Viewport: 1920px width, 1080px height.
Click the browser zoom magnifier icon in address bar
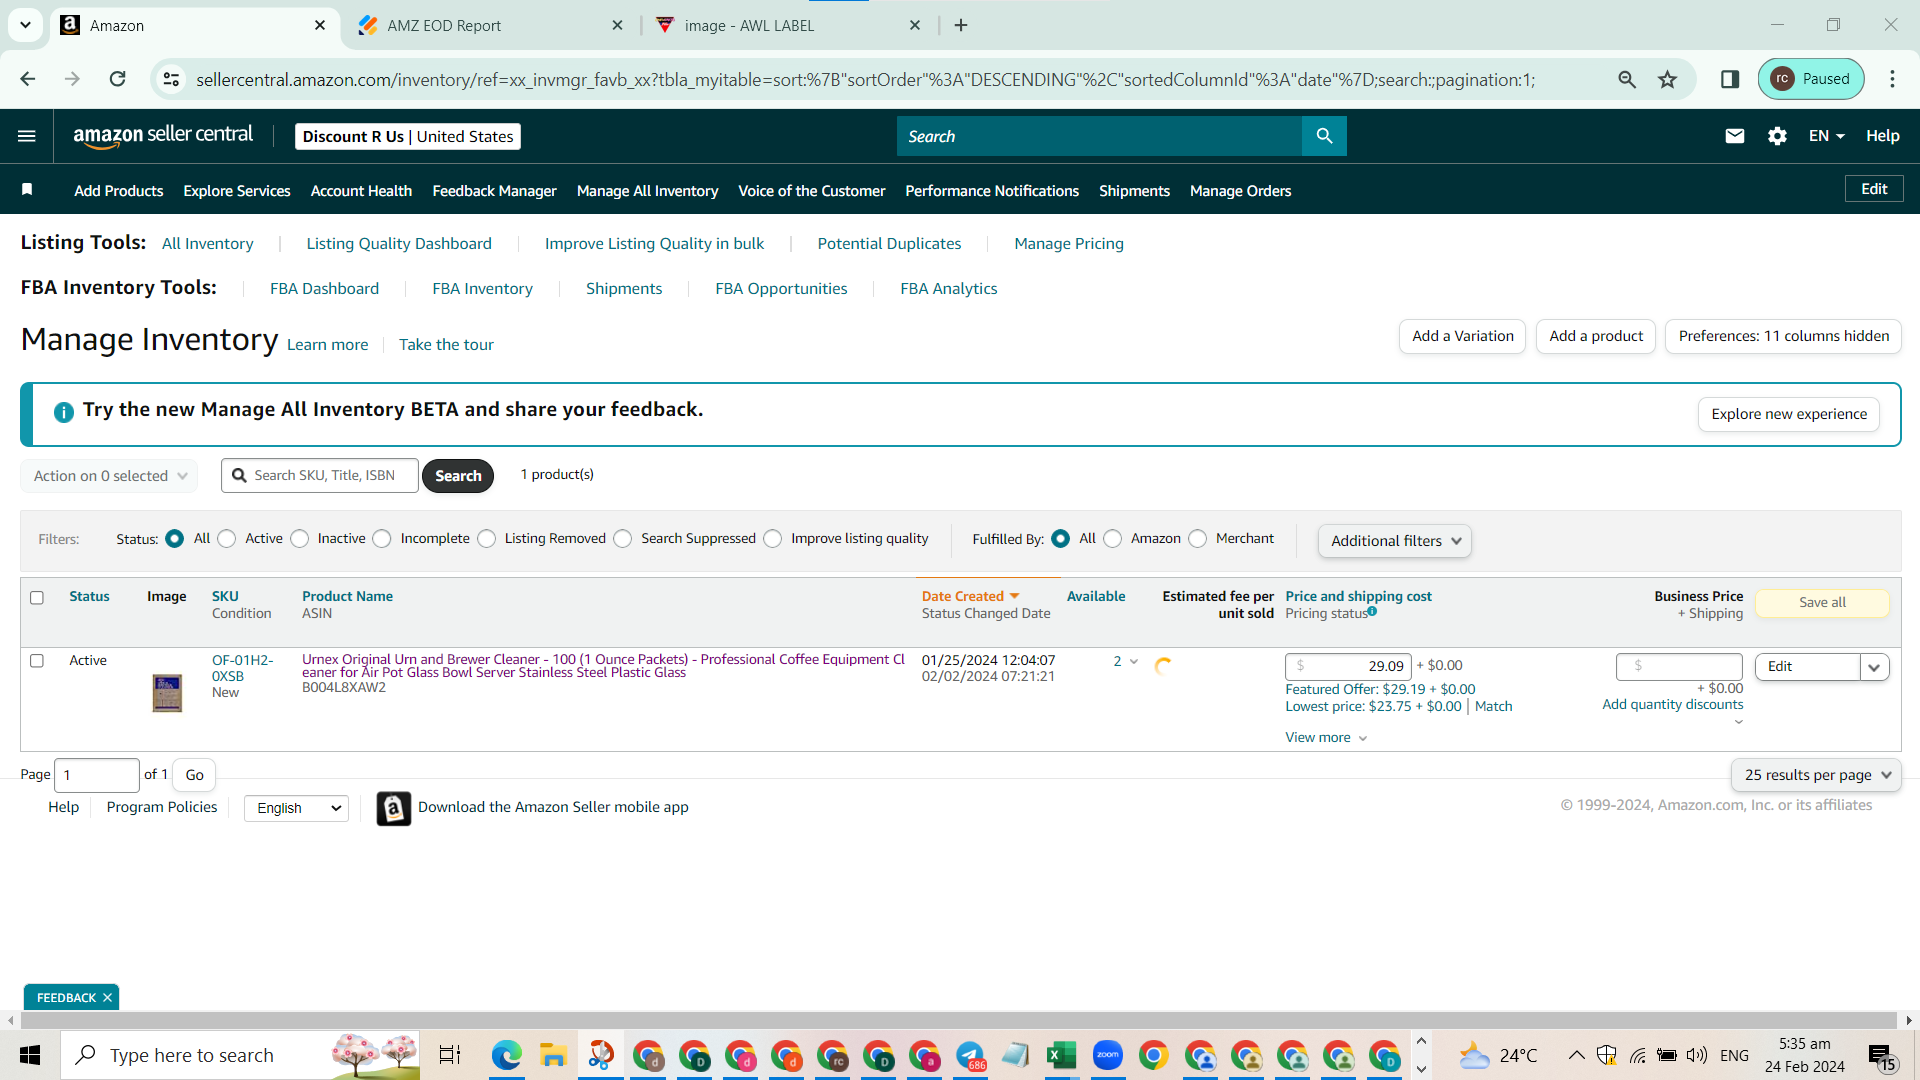[x=1627, y=79]
